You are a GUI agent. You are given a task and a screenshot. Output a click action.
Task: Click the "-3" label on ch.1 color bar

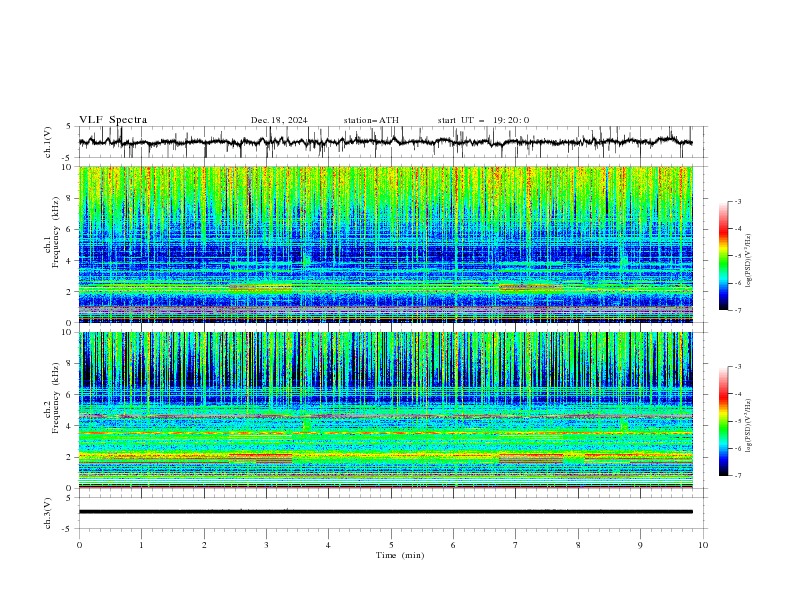tap(738, 201)
